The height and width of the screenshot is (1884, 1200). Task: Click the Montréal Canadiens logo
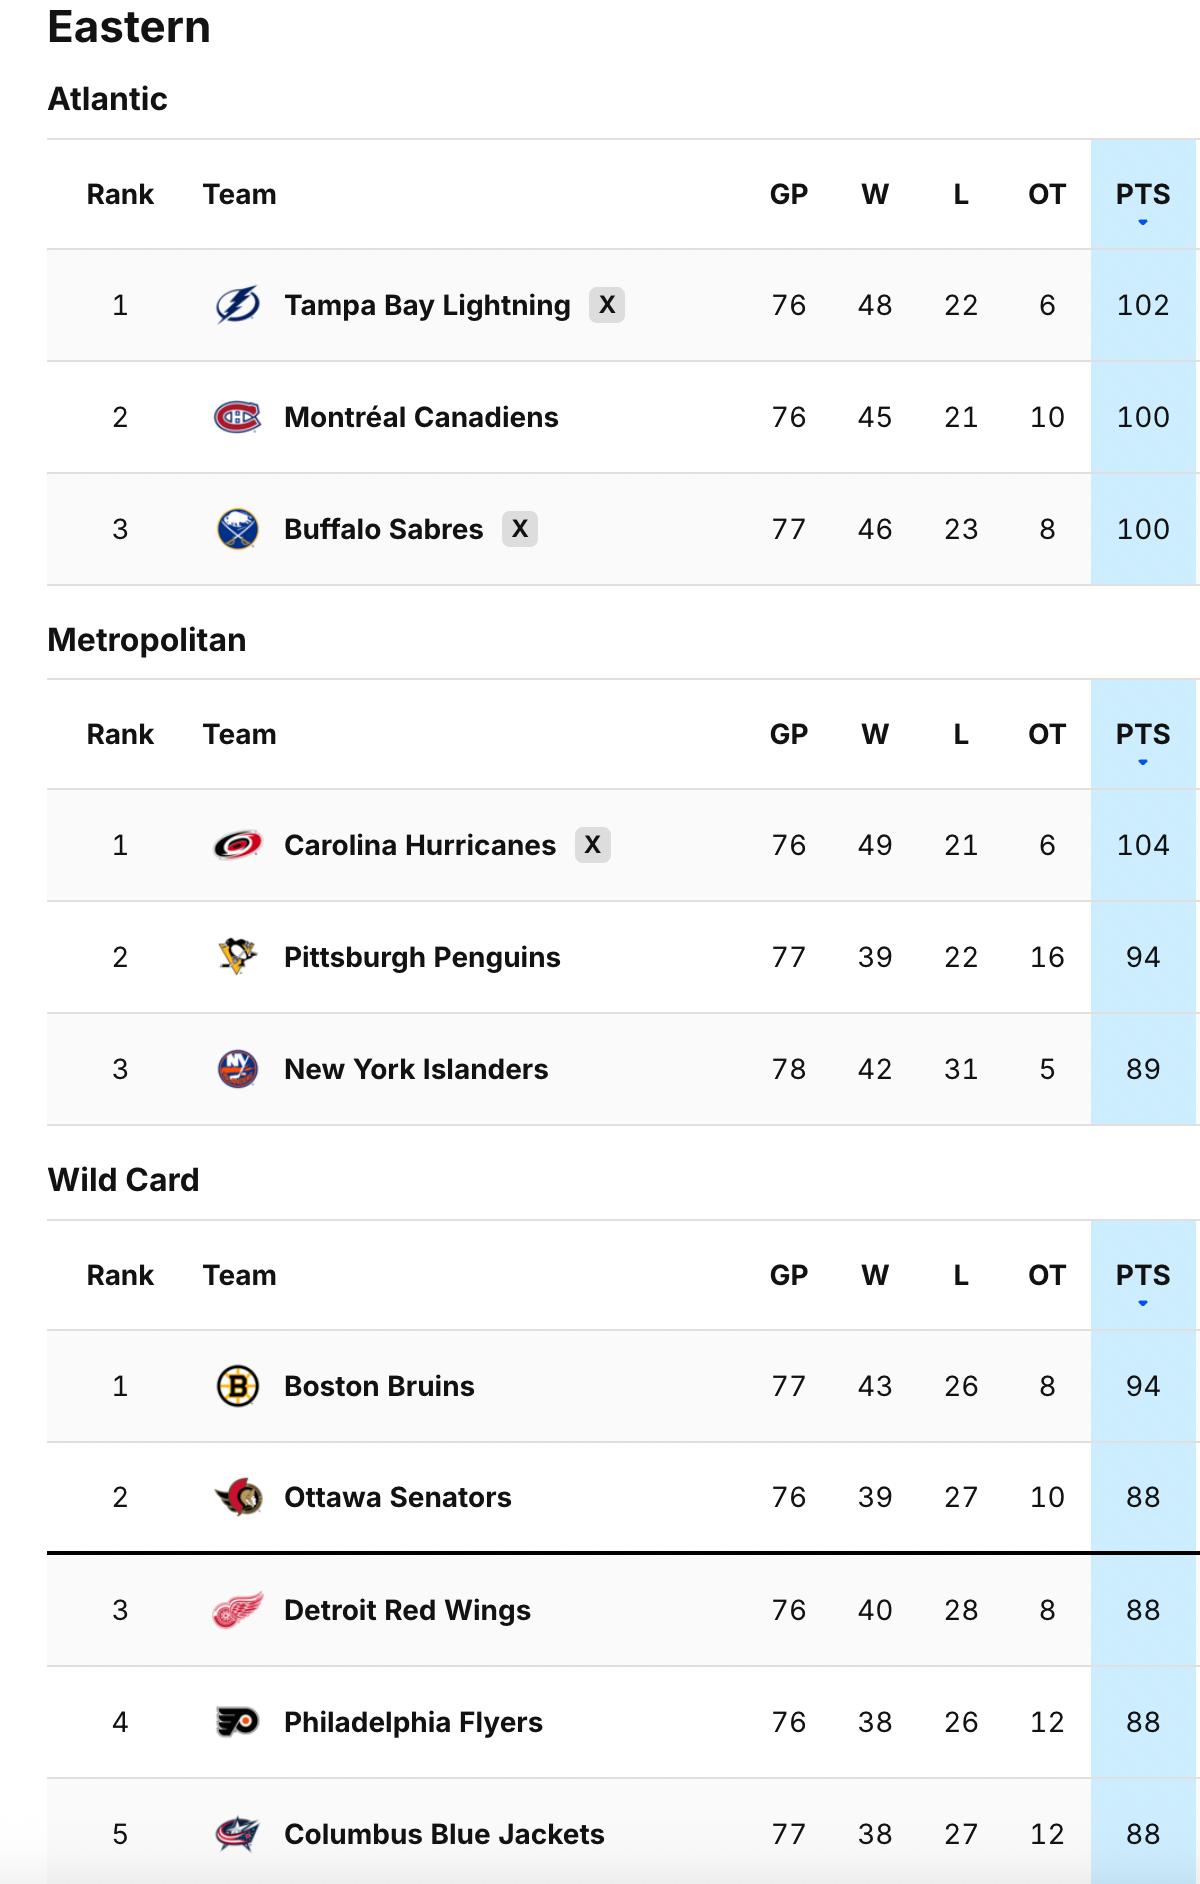tap(237, 417)
